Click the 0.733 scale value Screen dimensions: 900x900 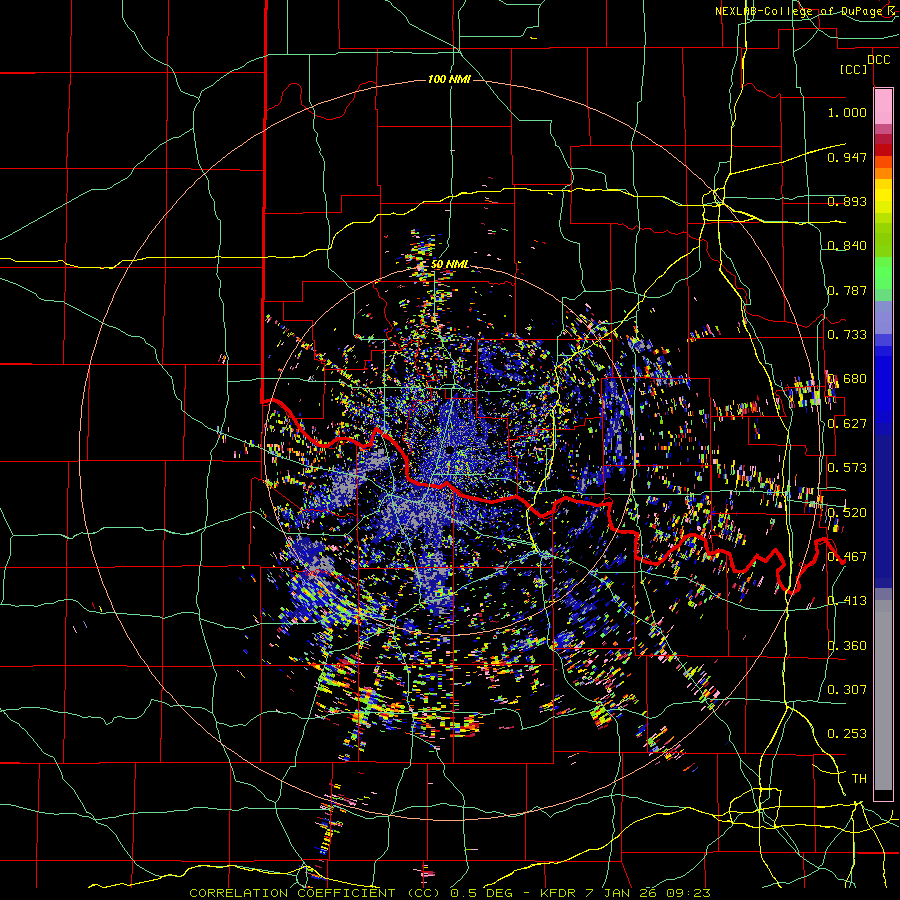847,335
